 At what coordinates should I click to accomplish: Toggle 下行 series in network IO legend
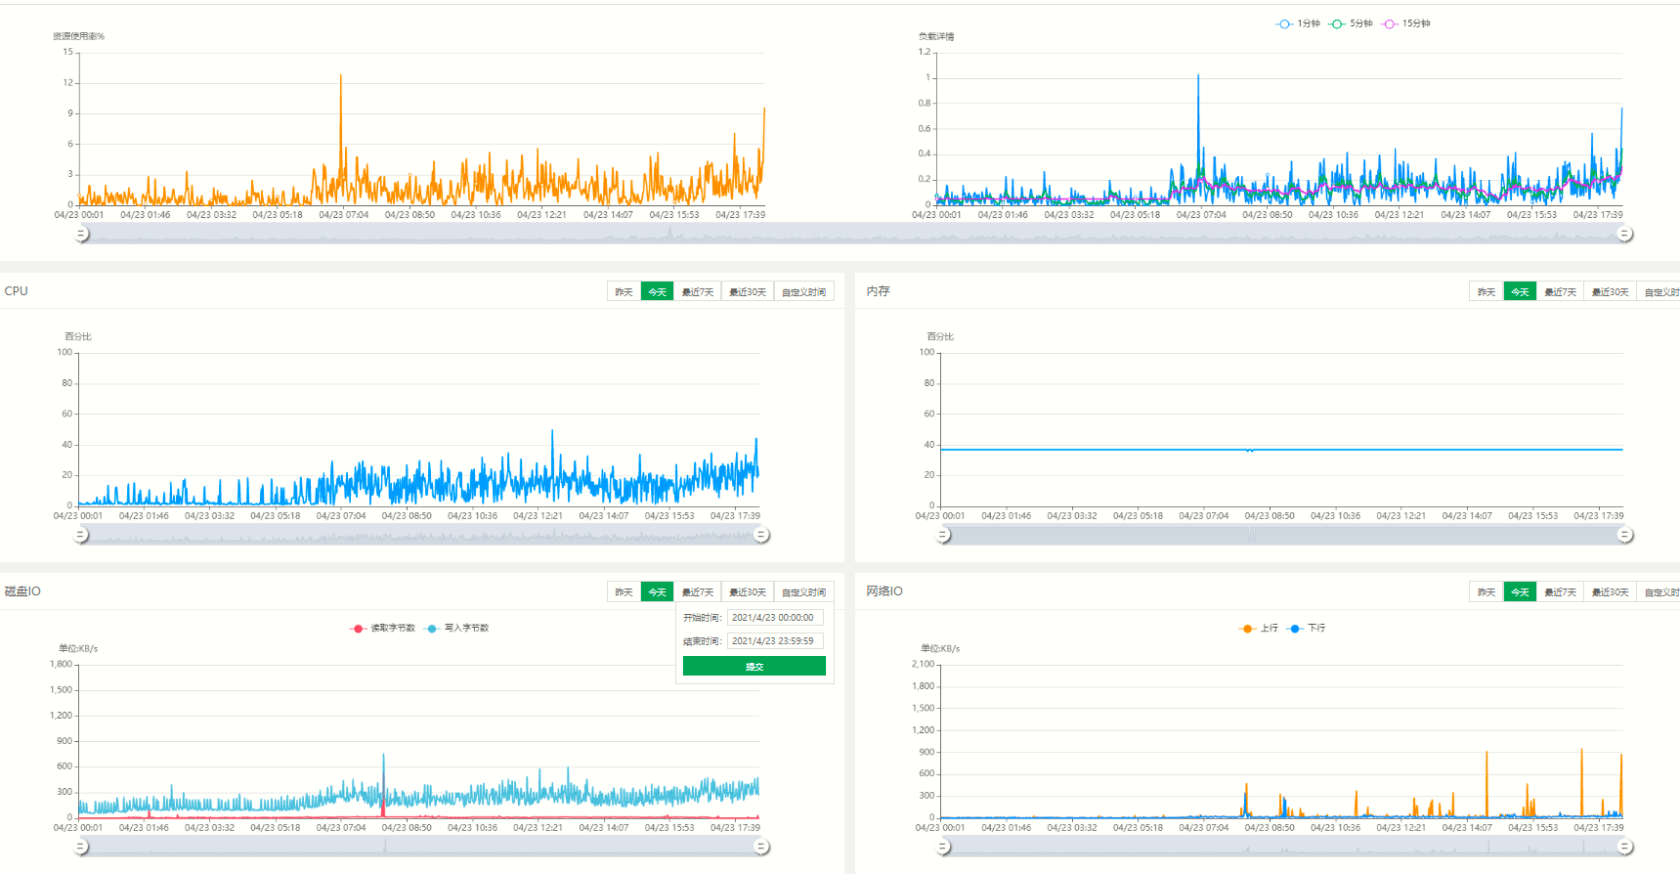tap(1306, 628)
